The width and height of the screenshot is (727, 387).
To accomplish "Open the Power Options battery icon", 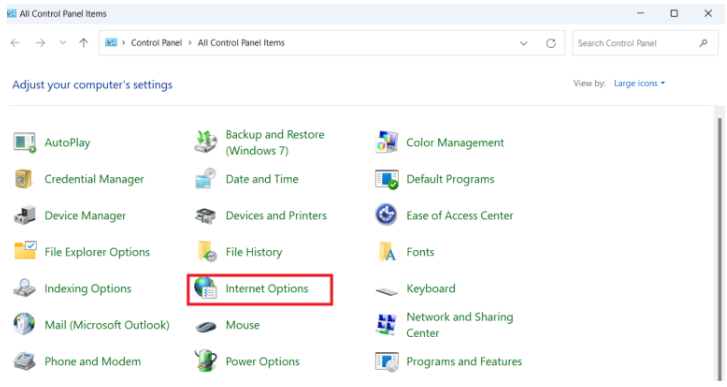I will (205, 361).
